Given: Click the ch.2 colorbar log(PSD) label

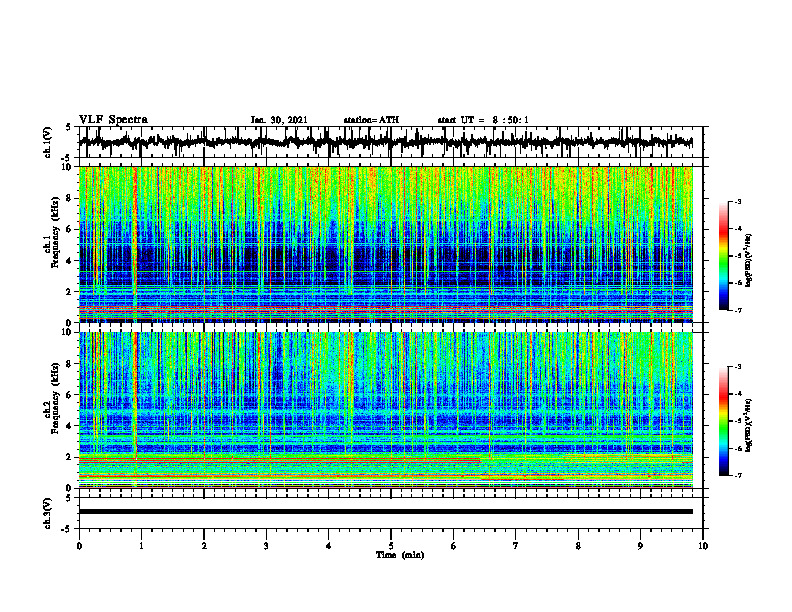Looking at the screenshot, I should [x=749, y=423].
